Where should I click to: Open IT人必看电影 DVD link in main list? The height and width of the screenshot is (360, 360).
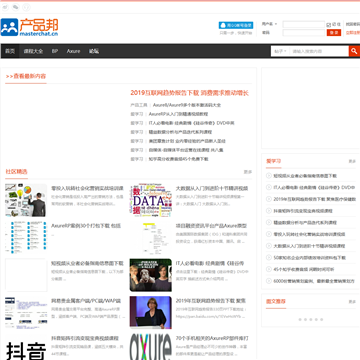pyautogui.click(x=191, y=123)
